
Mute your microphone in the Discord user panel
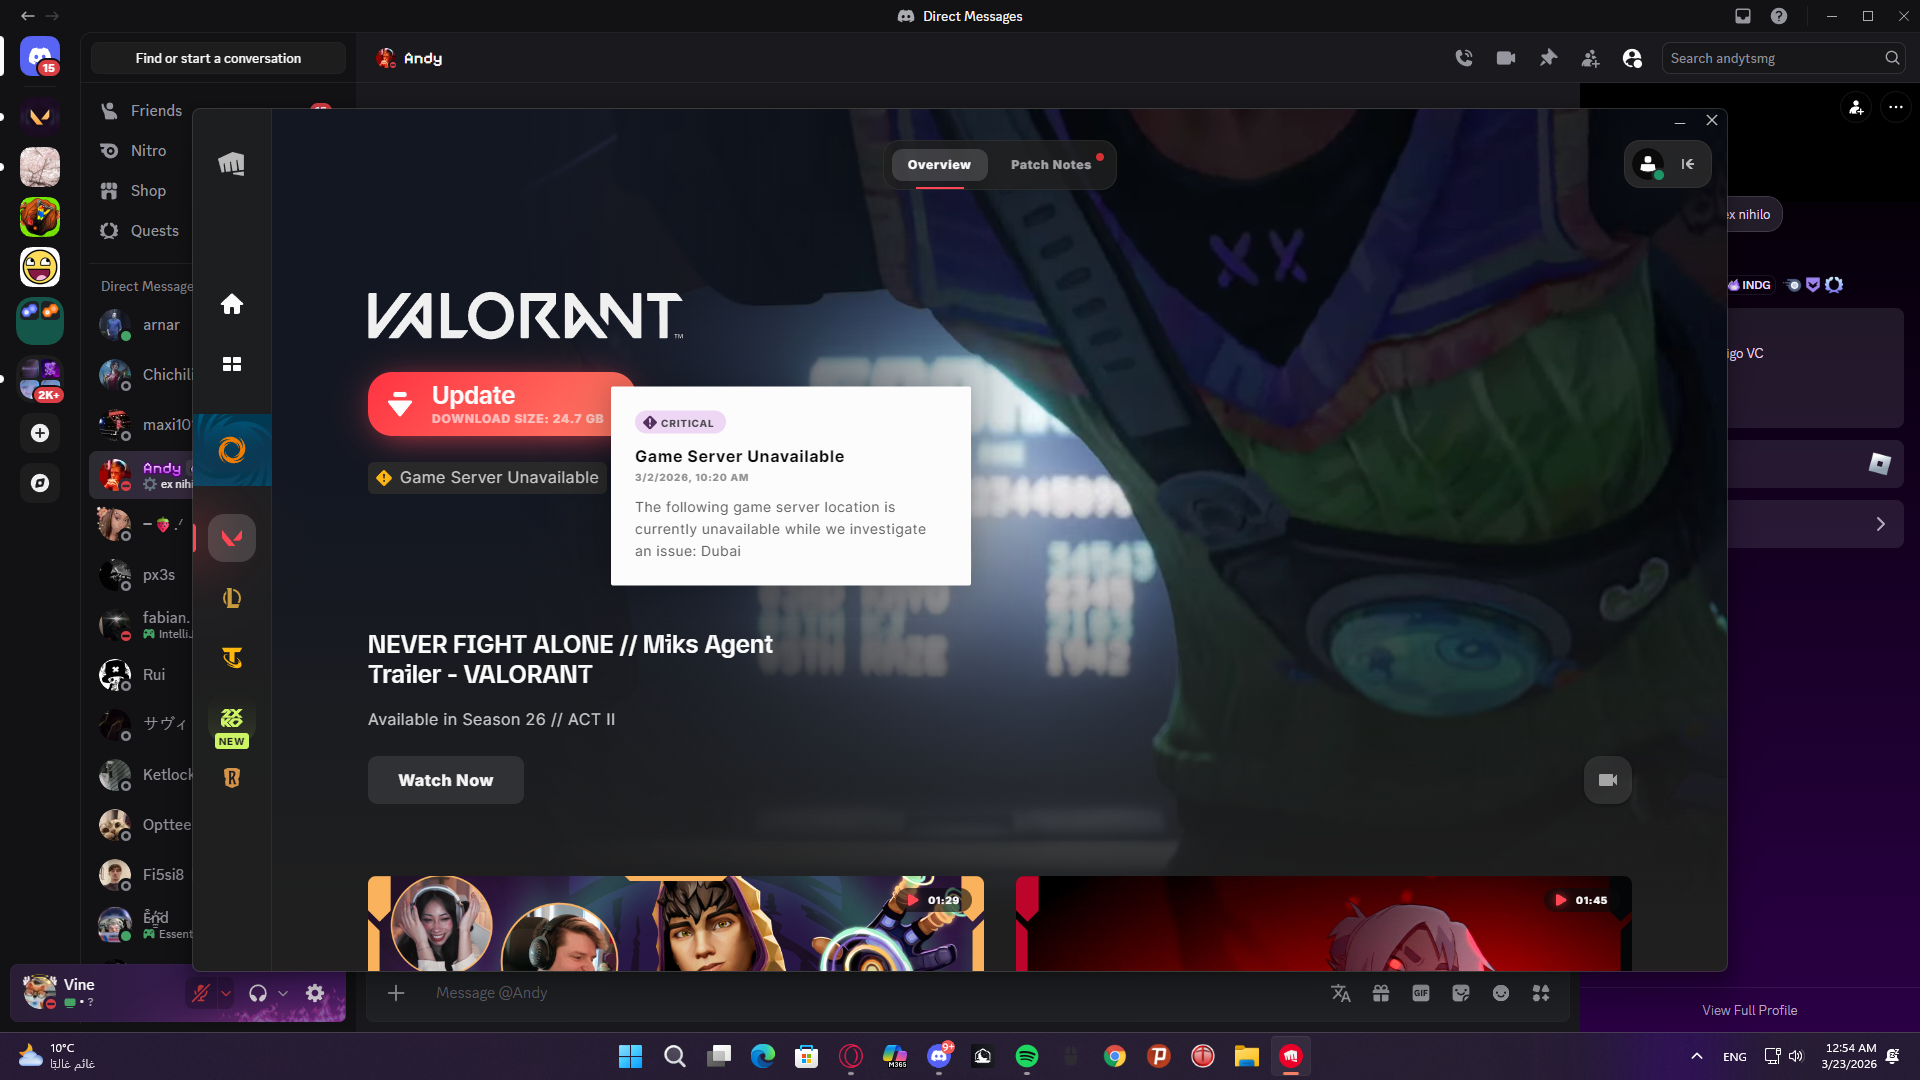tap(200, 993)
